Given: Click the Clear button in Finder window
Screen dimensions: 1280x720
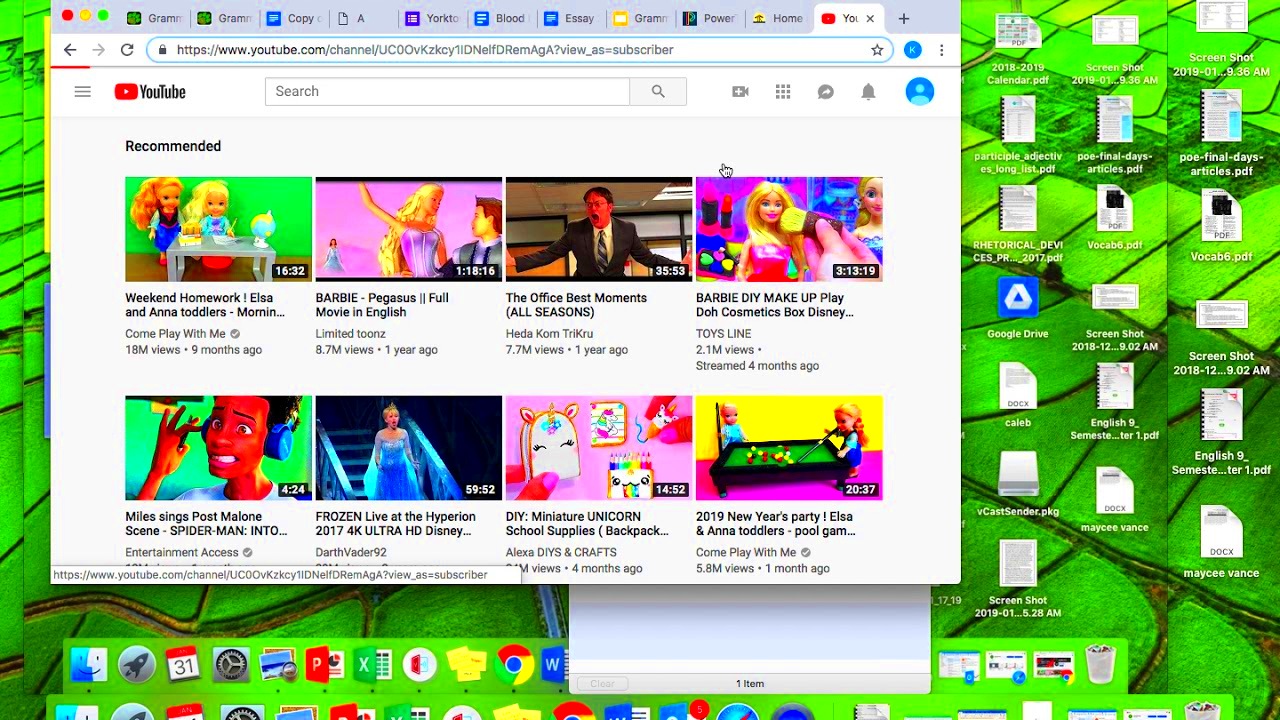Looking at the screenshot, I should pos(602,684).
